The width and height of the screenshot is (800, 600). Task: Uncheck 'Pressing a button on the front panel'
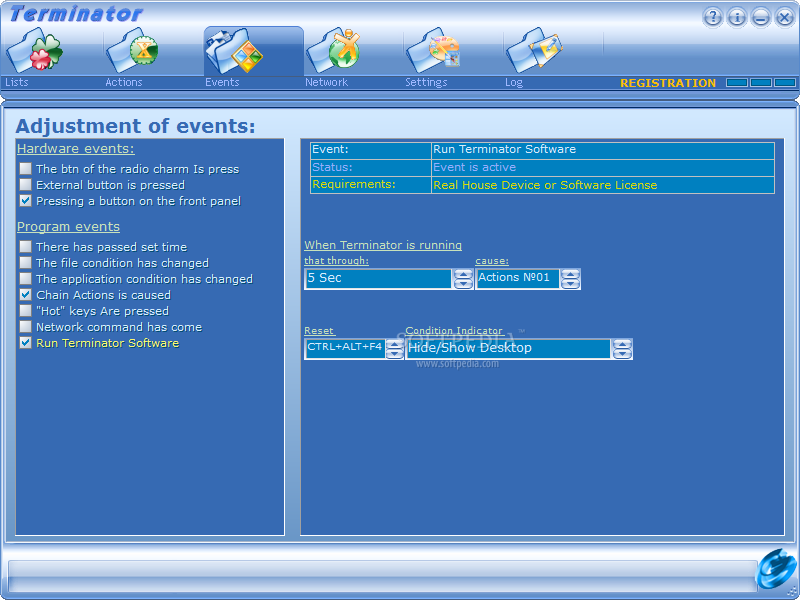26,201
